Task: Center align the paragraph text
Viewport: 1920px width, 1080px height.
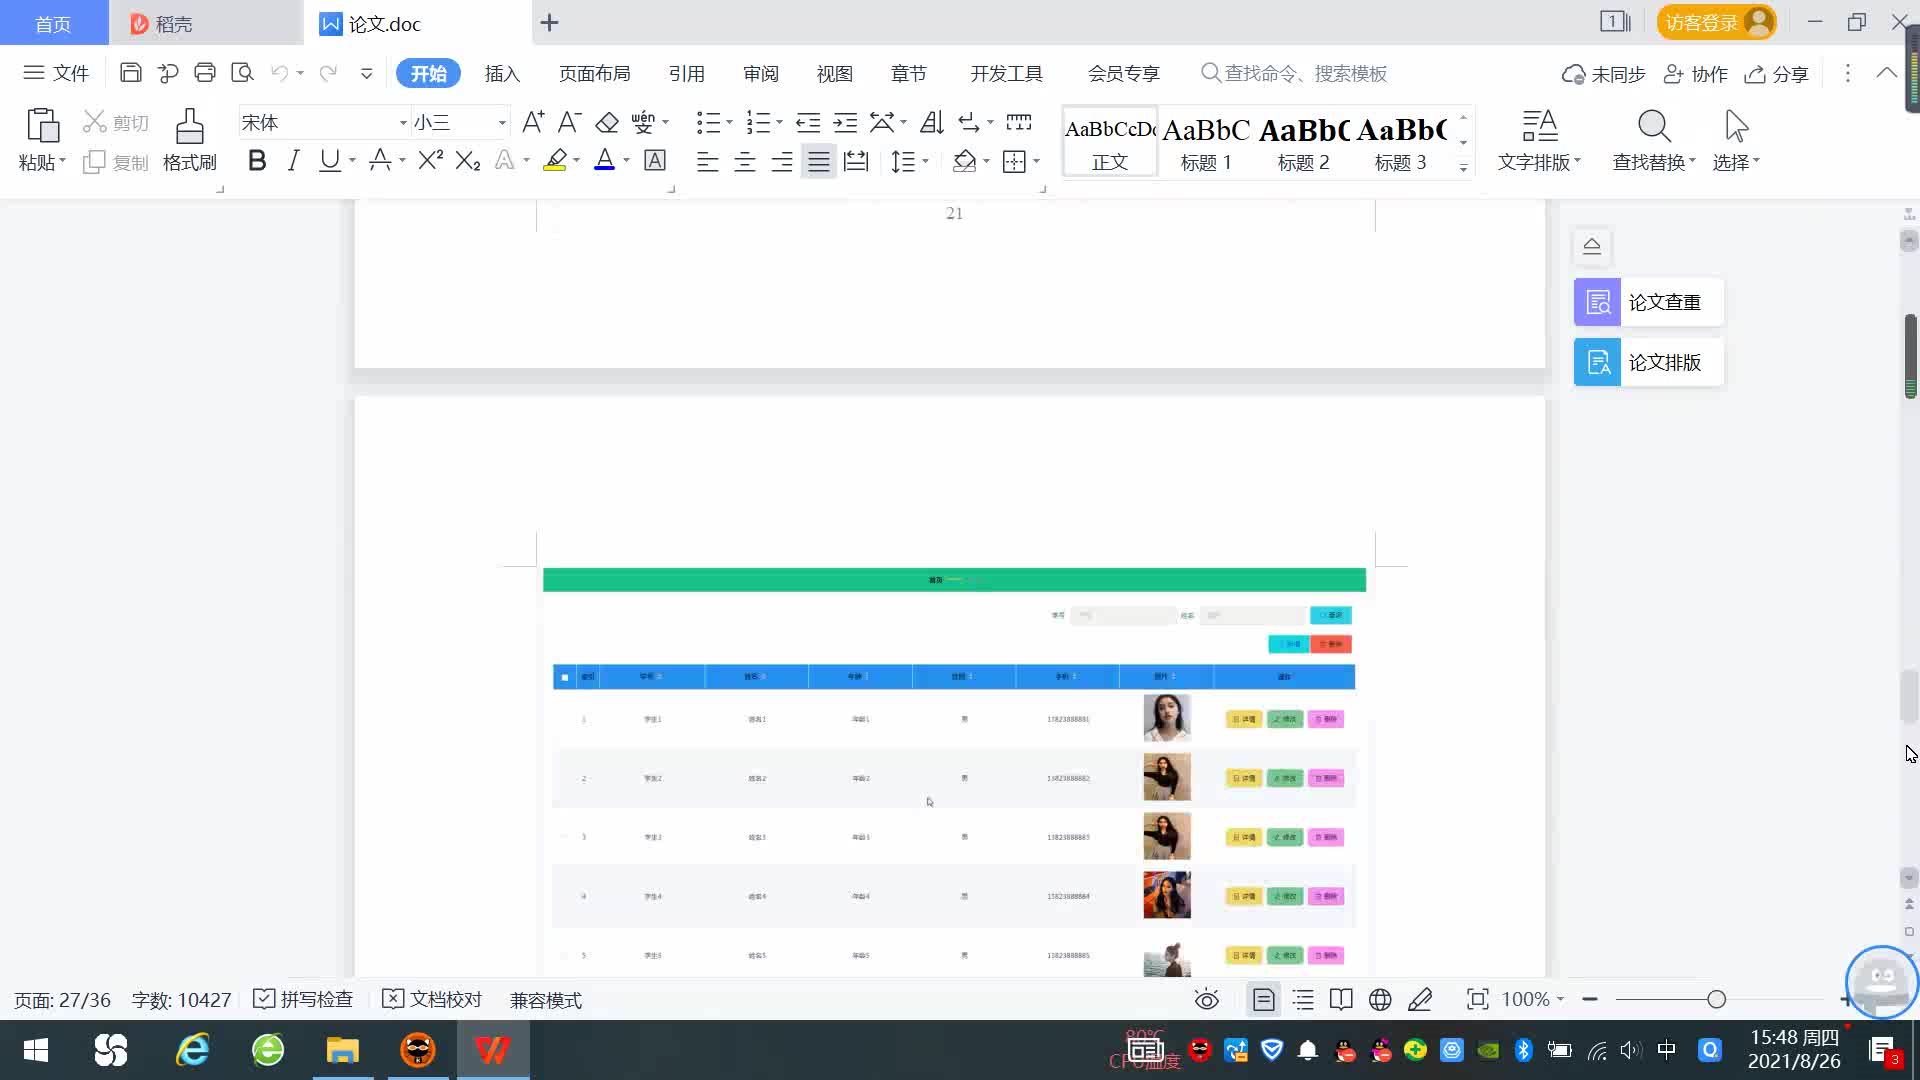Action: (745, 162)
